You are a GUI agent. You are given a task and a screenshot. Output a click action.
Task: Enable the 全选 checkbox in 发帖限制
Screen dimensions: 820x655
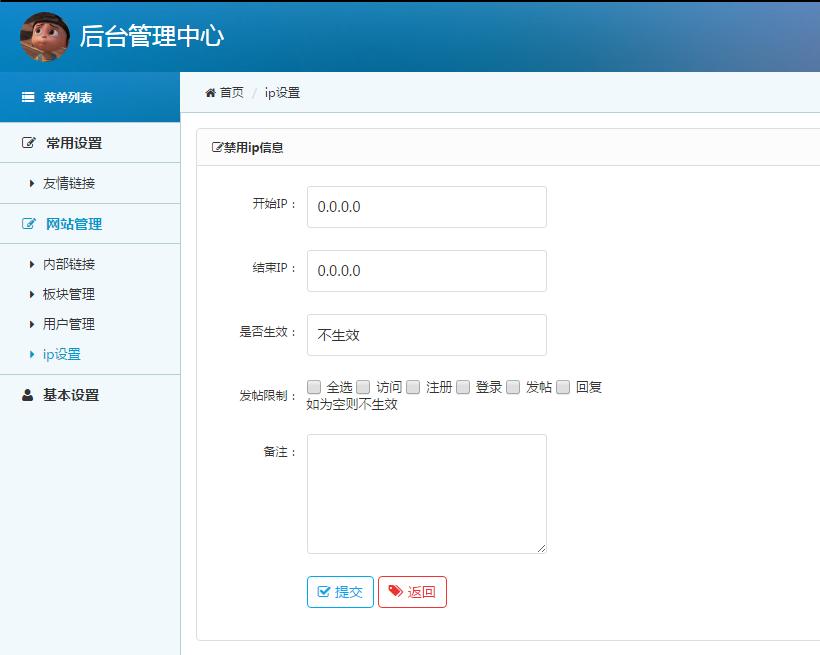point(314,386)
